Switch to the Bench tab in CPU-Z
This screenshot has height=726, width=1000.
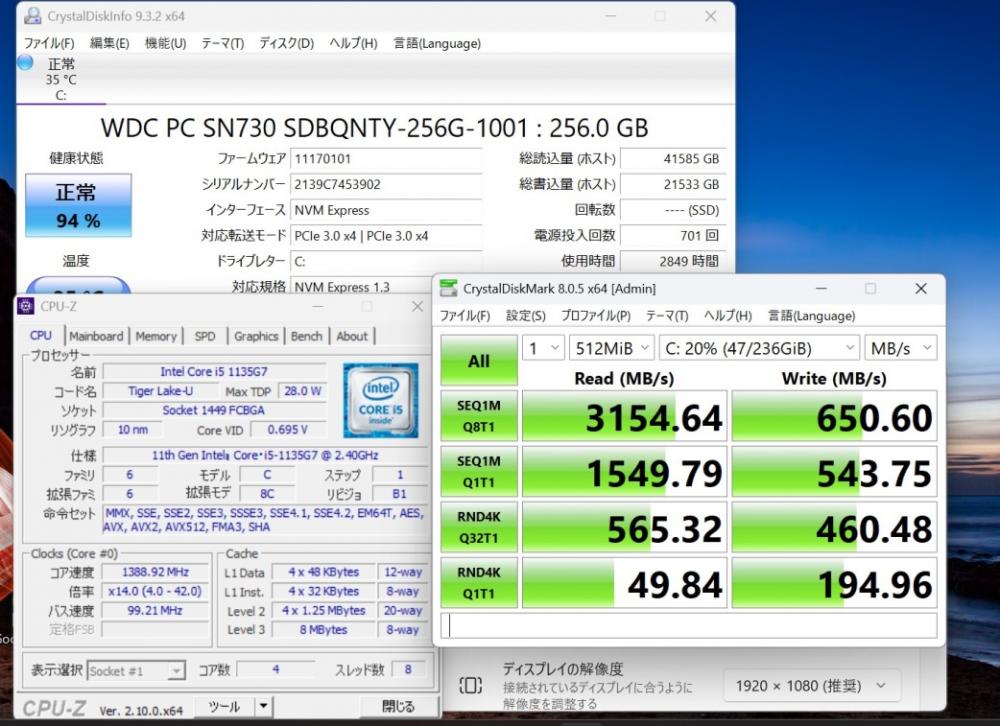tap(307, 336)
